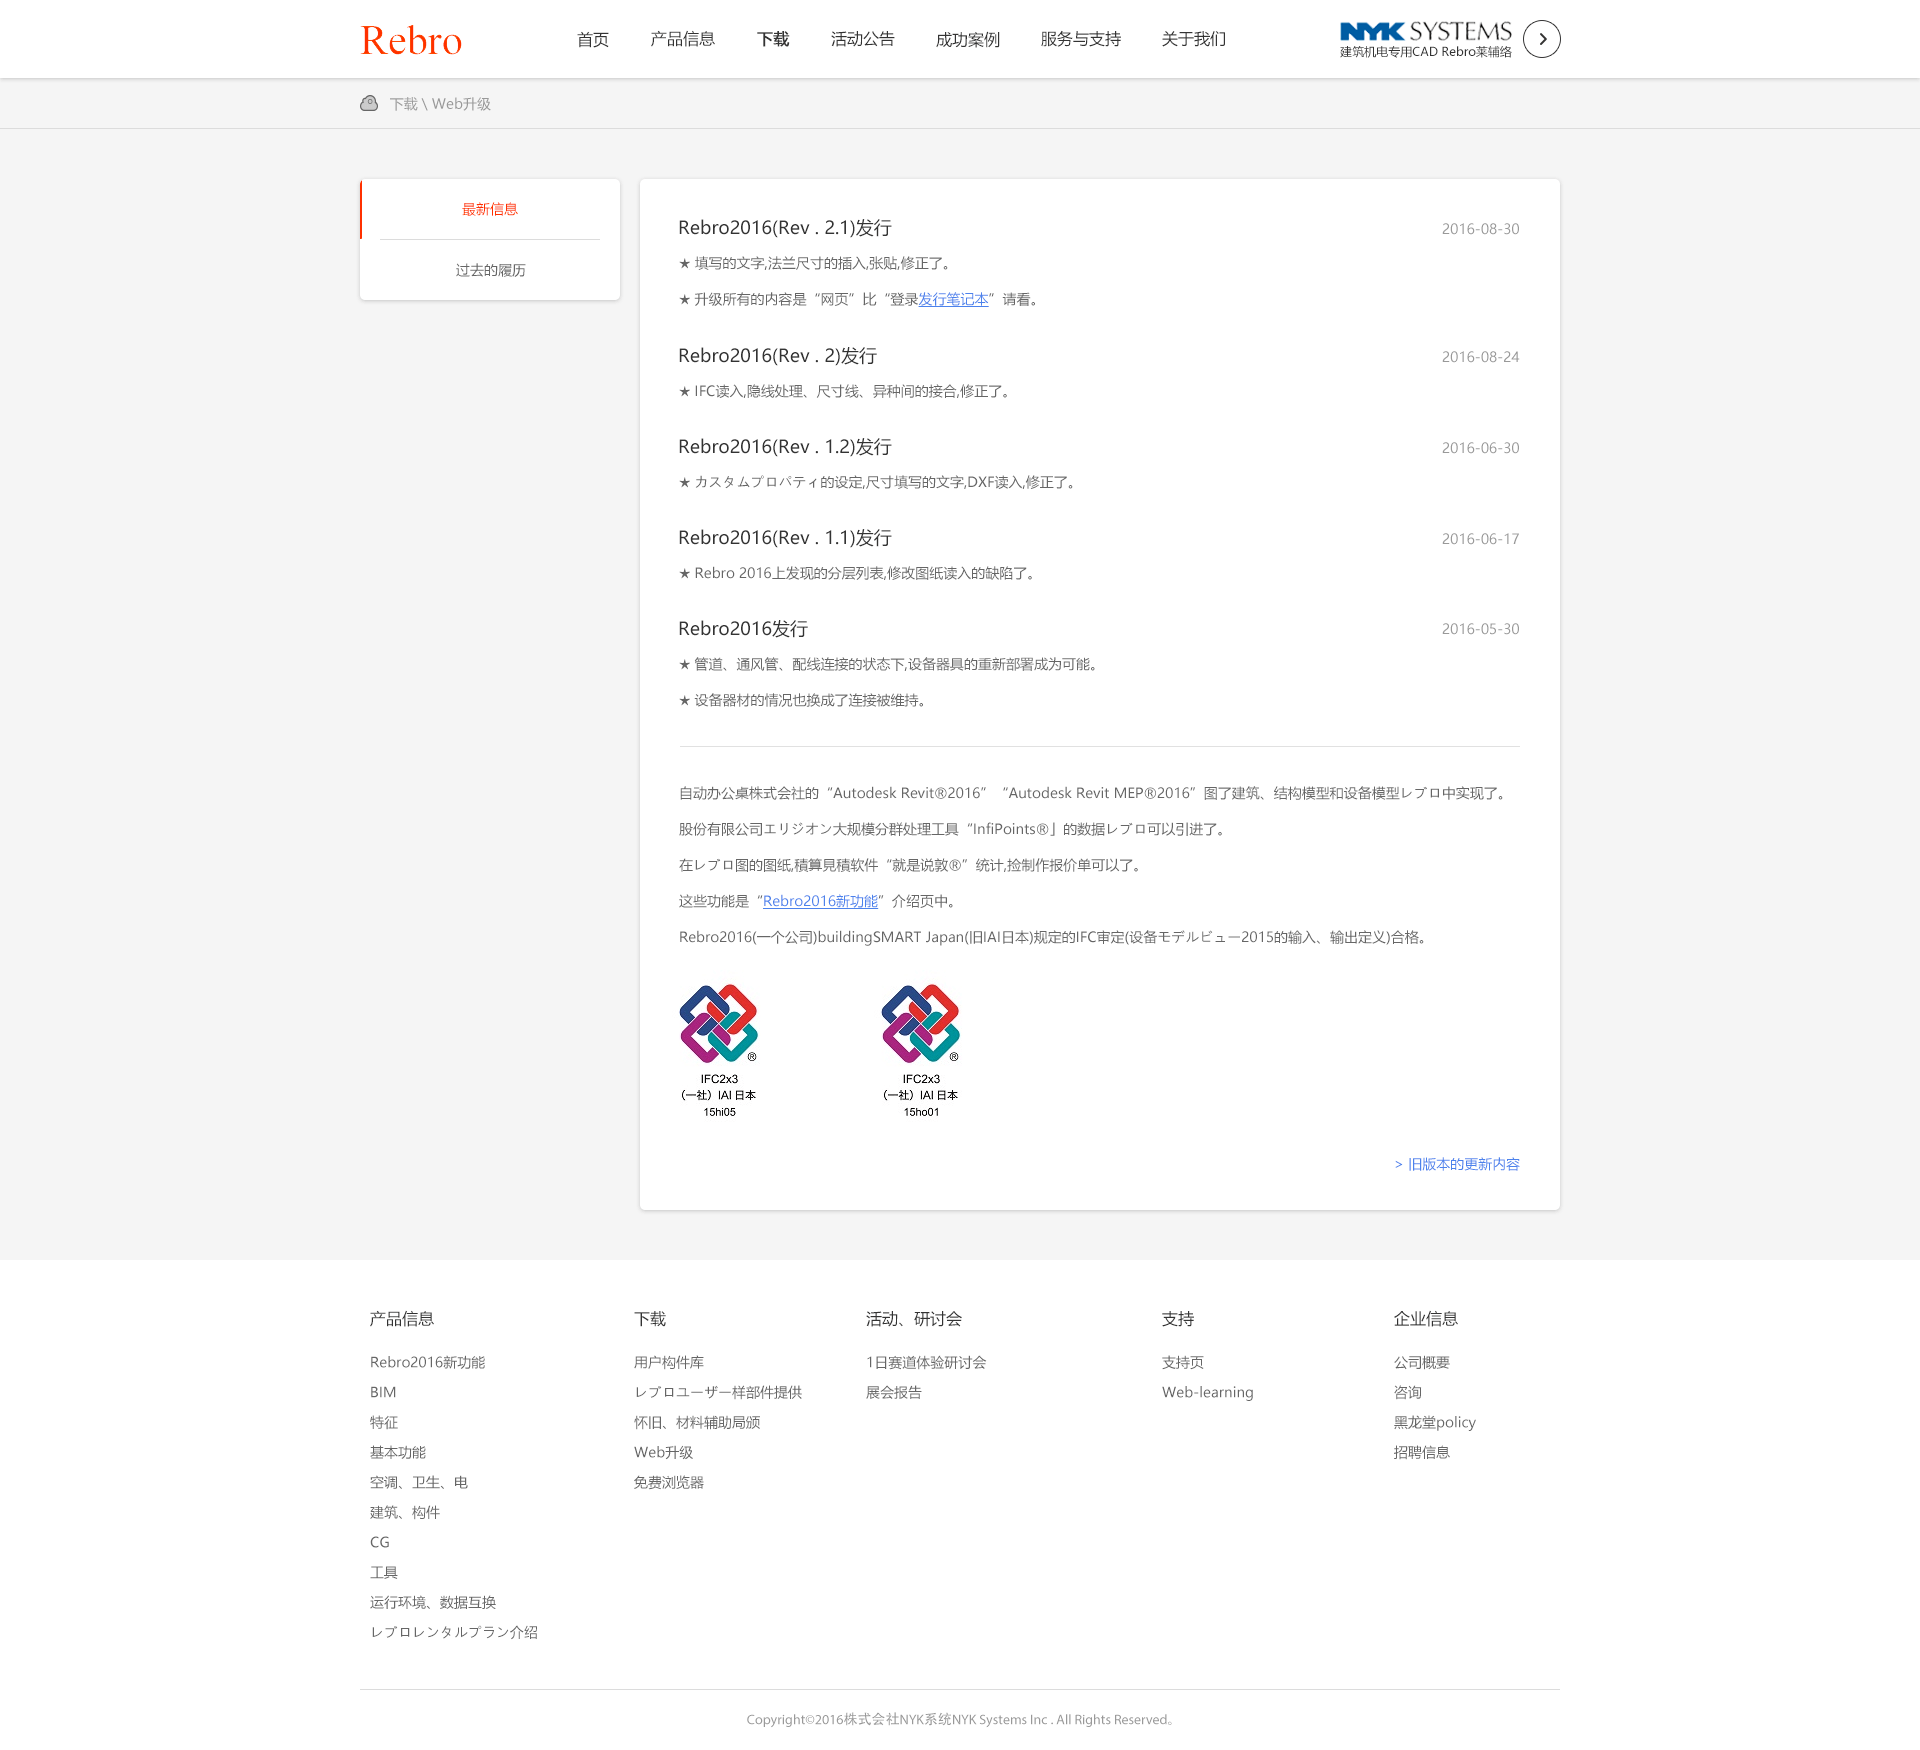
Task: Open footer link 免费浏览器
Action: tap(668, 1482)
